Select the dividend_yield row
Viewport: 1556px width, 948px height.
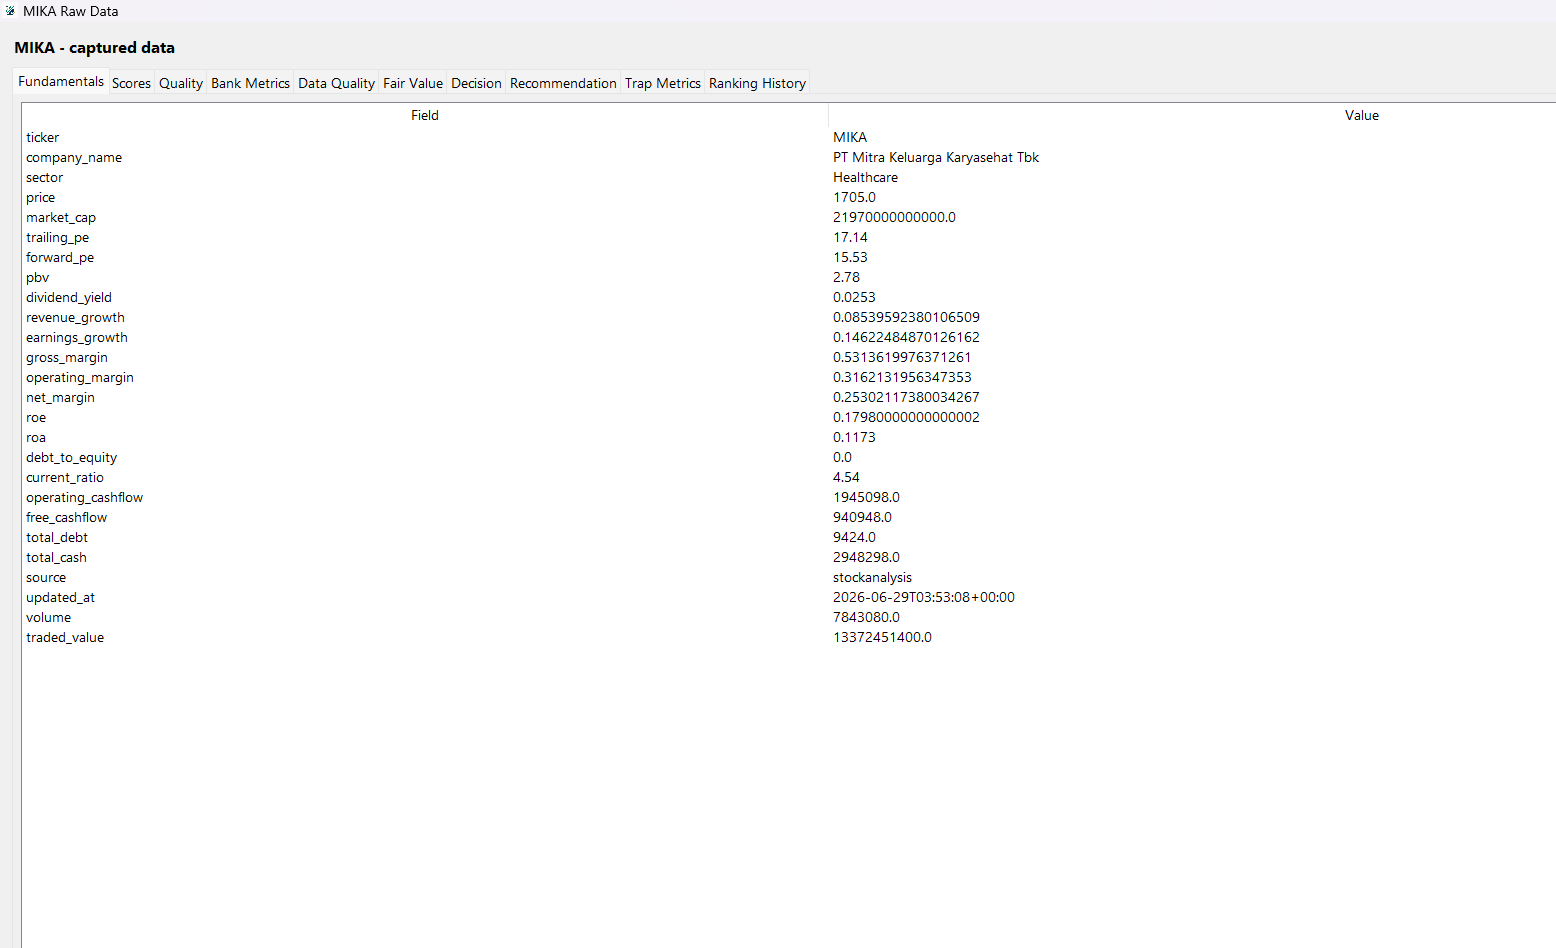(788, 297)
